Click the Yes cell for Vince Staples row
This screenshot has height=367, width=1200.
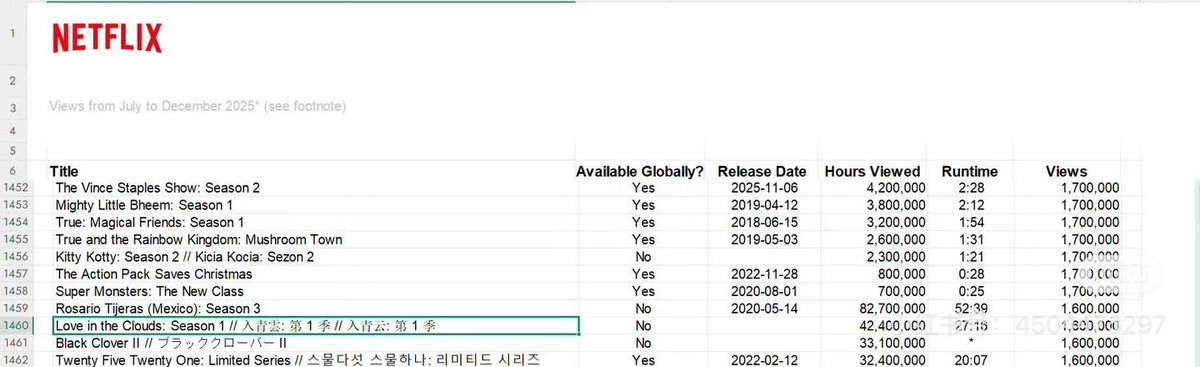tap(642, 188)
